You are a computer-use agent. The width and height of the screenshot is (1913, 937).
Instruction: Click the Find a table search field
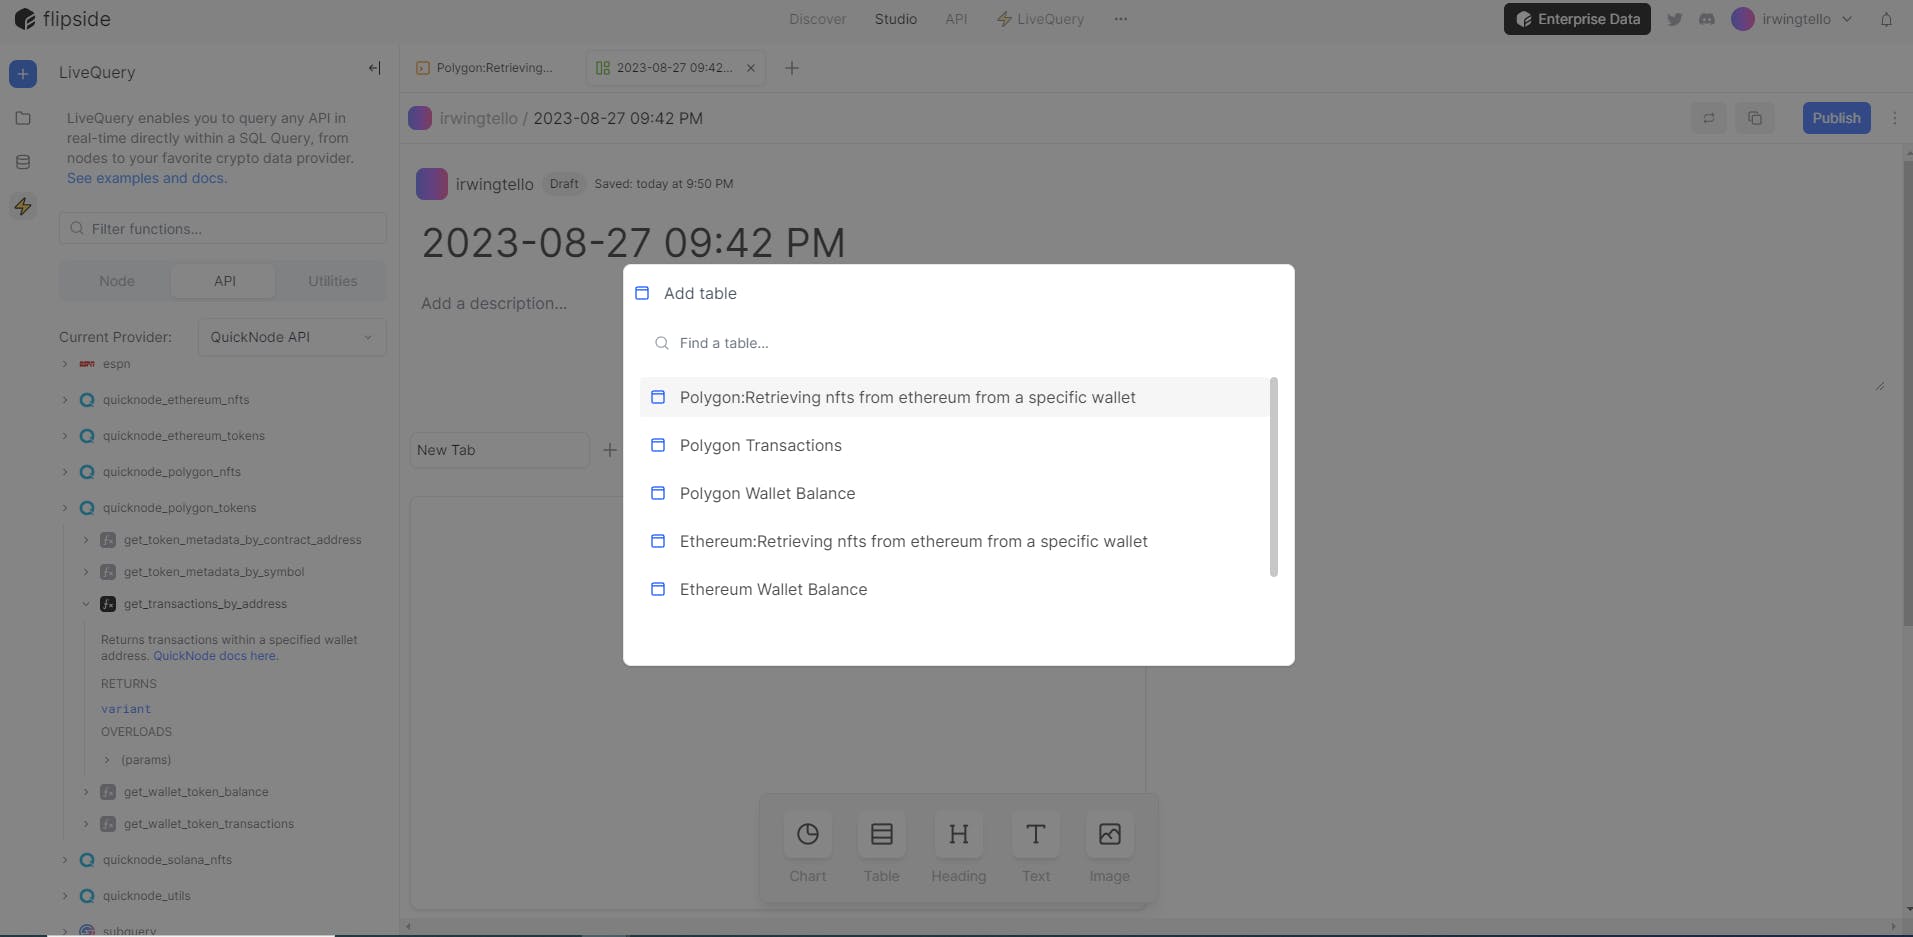958,343
